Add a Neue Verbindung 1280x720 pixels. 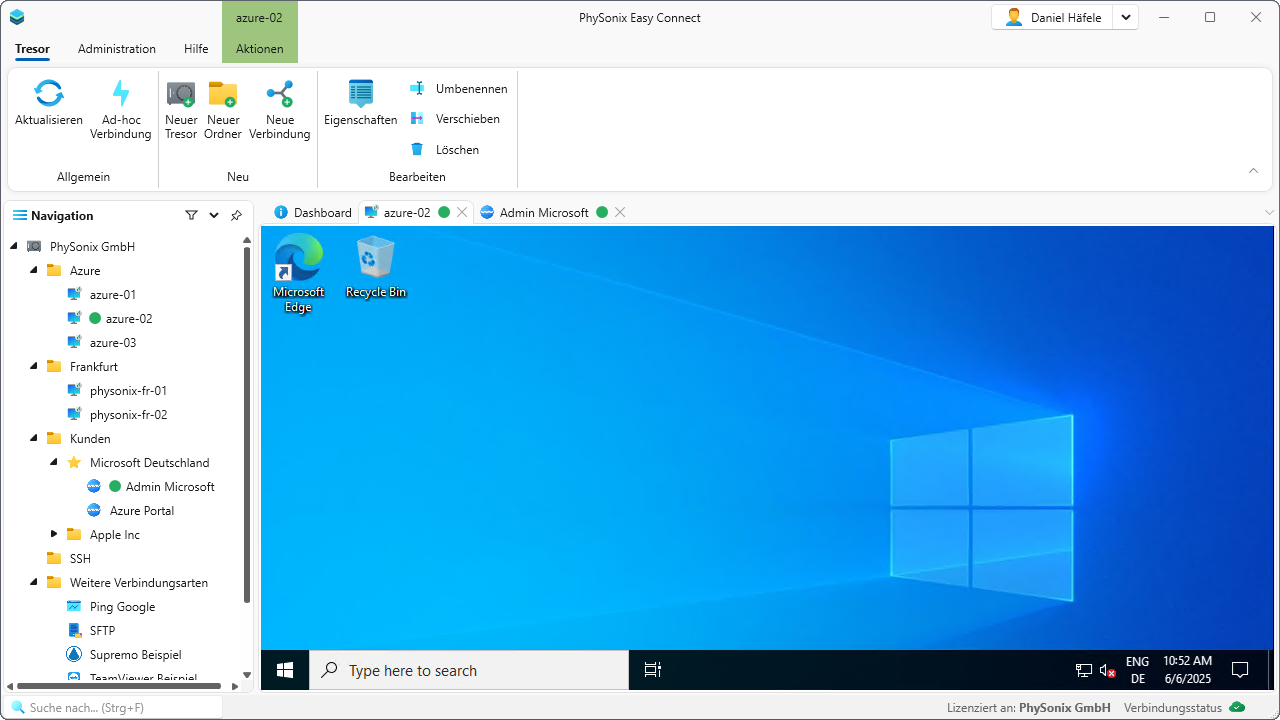(280, 110)
